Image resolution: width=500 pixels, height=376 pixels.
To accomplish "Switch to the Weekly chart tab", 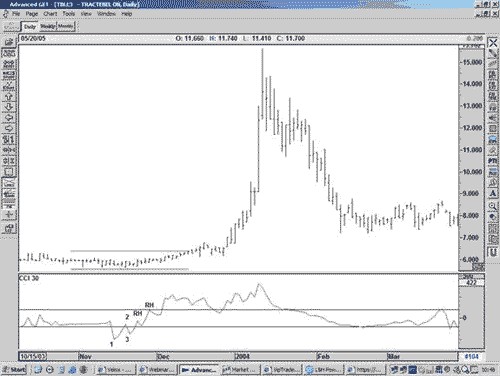I will point(48,26).
